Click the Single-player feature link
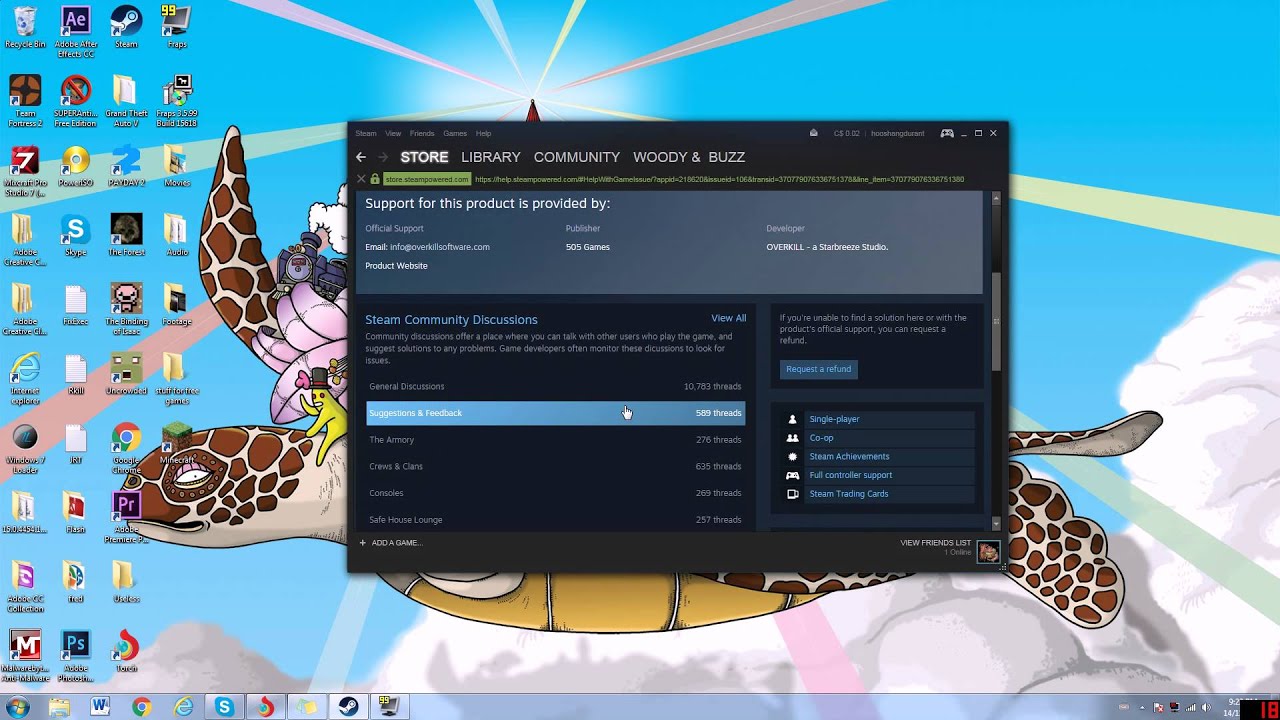 point(834,419)
